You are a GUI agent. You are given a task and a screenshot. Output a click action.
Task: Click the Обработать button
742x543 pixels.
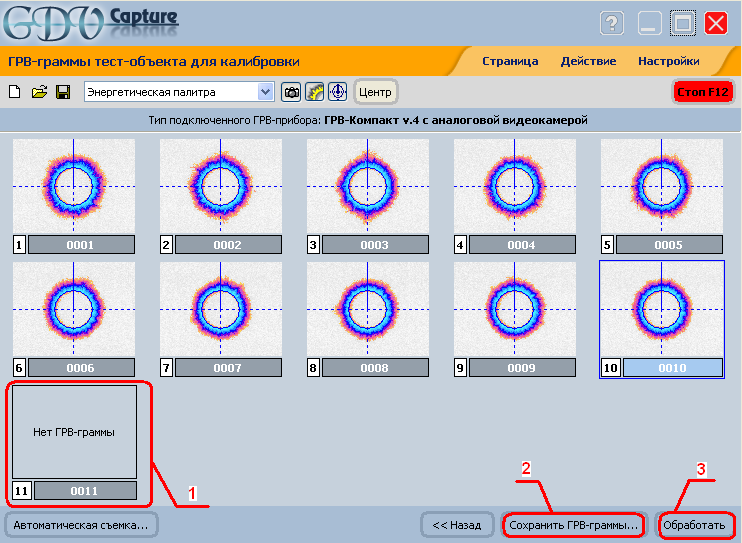(x=694, y=525)
